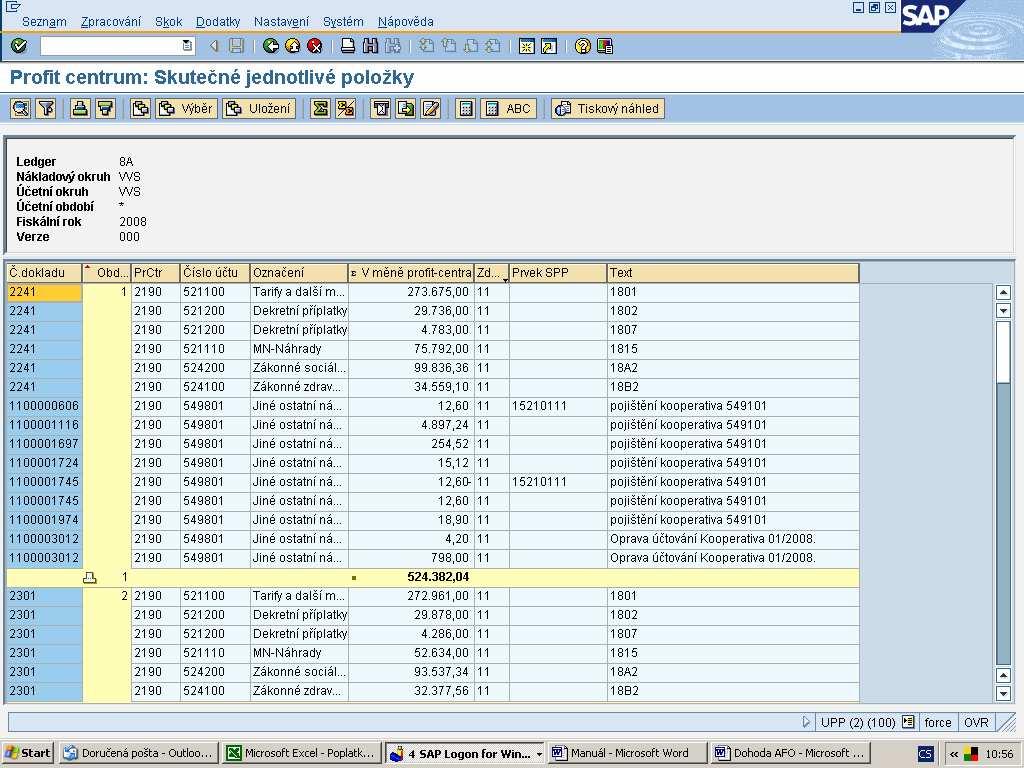Switch to Microsoft Excel Poplatk taskbar item

[302, 754]
